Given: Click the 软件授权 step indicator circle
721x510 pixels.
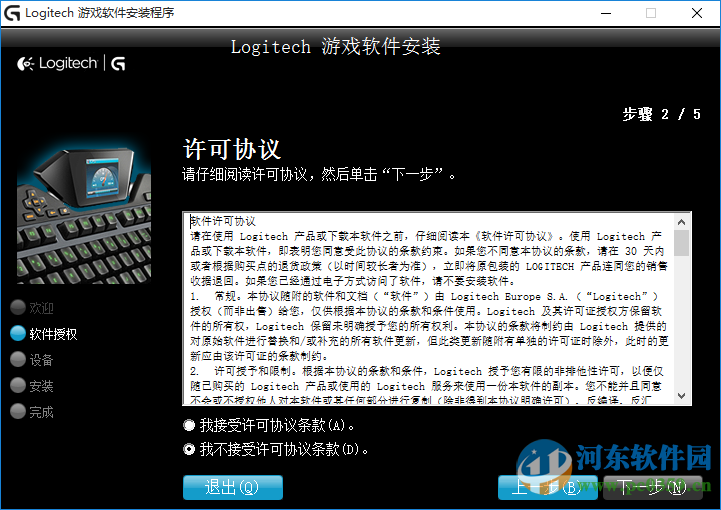Looking at the screenshot, I should [x=18, y=333].
